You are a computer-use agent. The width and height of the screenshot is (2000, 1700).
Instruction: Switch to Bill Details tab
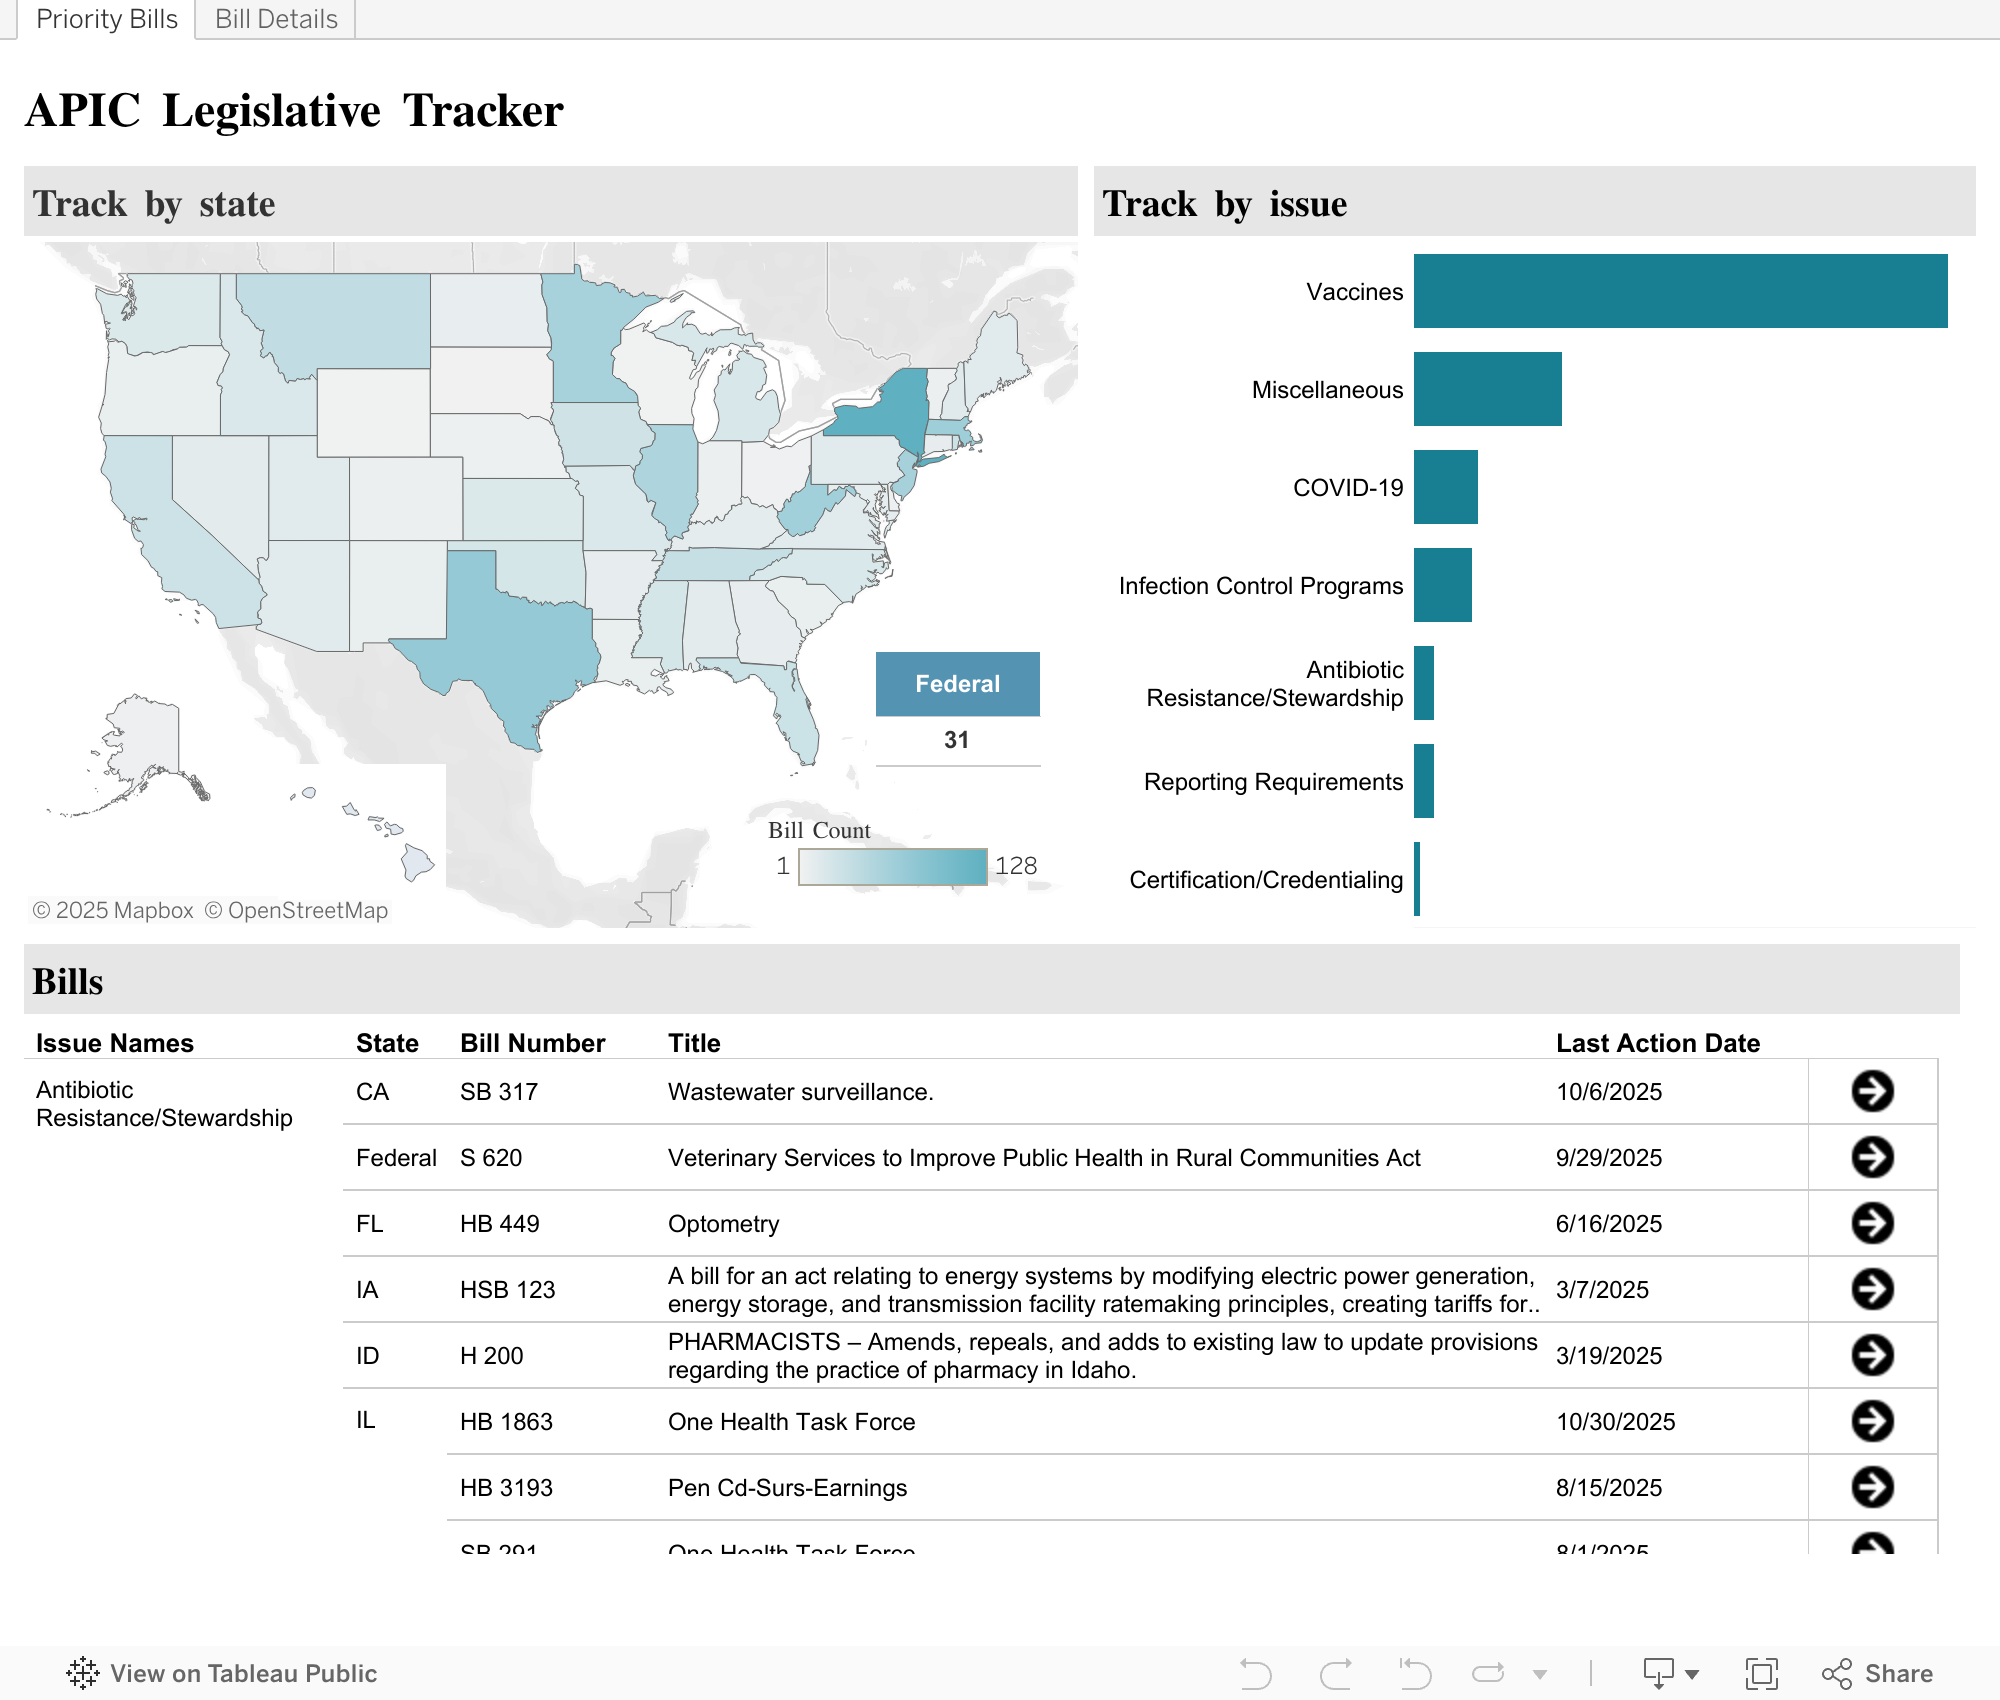[276, 19]
